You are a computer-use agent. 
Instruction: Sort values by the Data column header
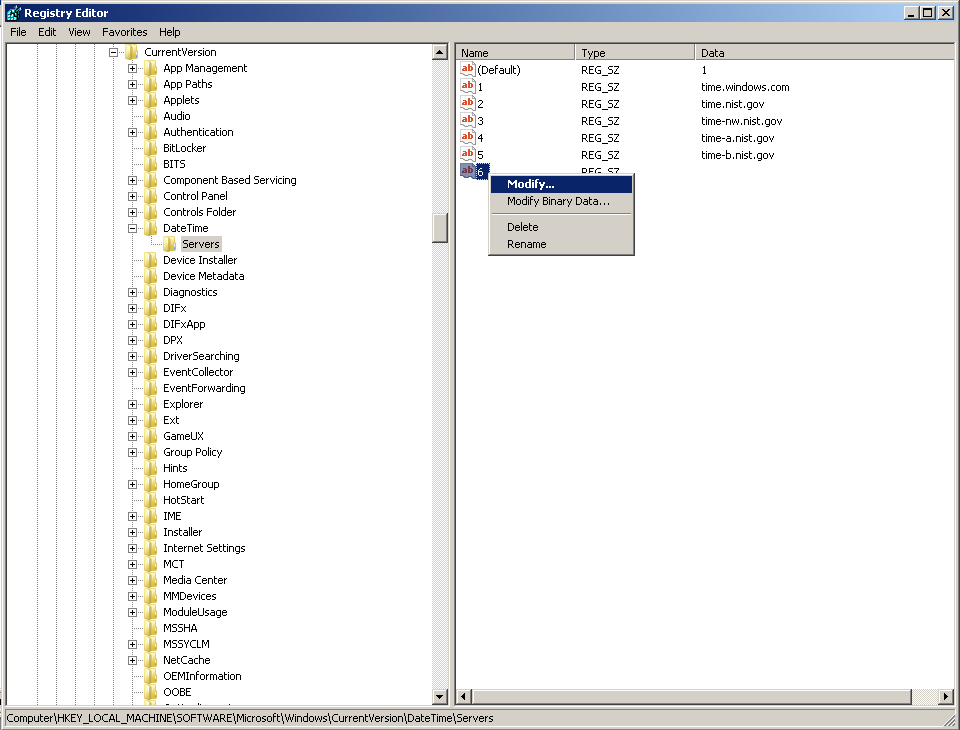(823, 53)
